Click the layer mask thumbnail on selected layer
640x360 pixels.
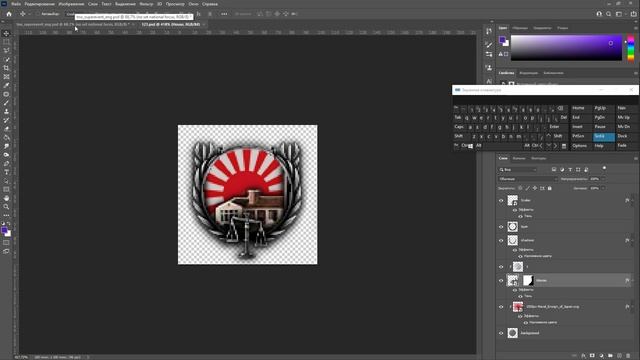coord(528,280)
